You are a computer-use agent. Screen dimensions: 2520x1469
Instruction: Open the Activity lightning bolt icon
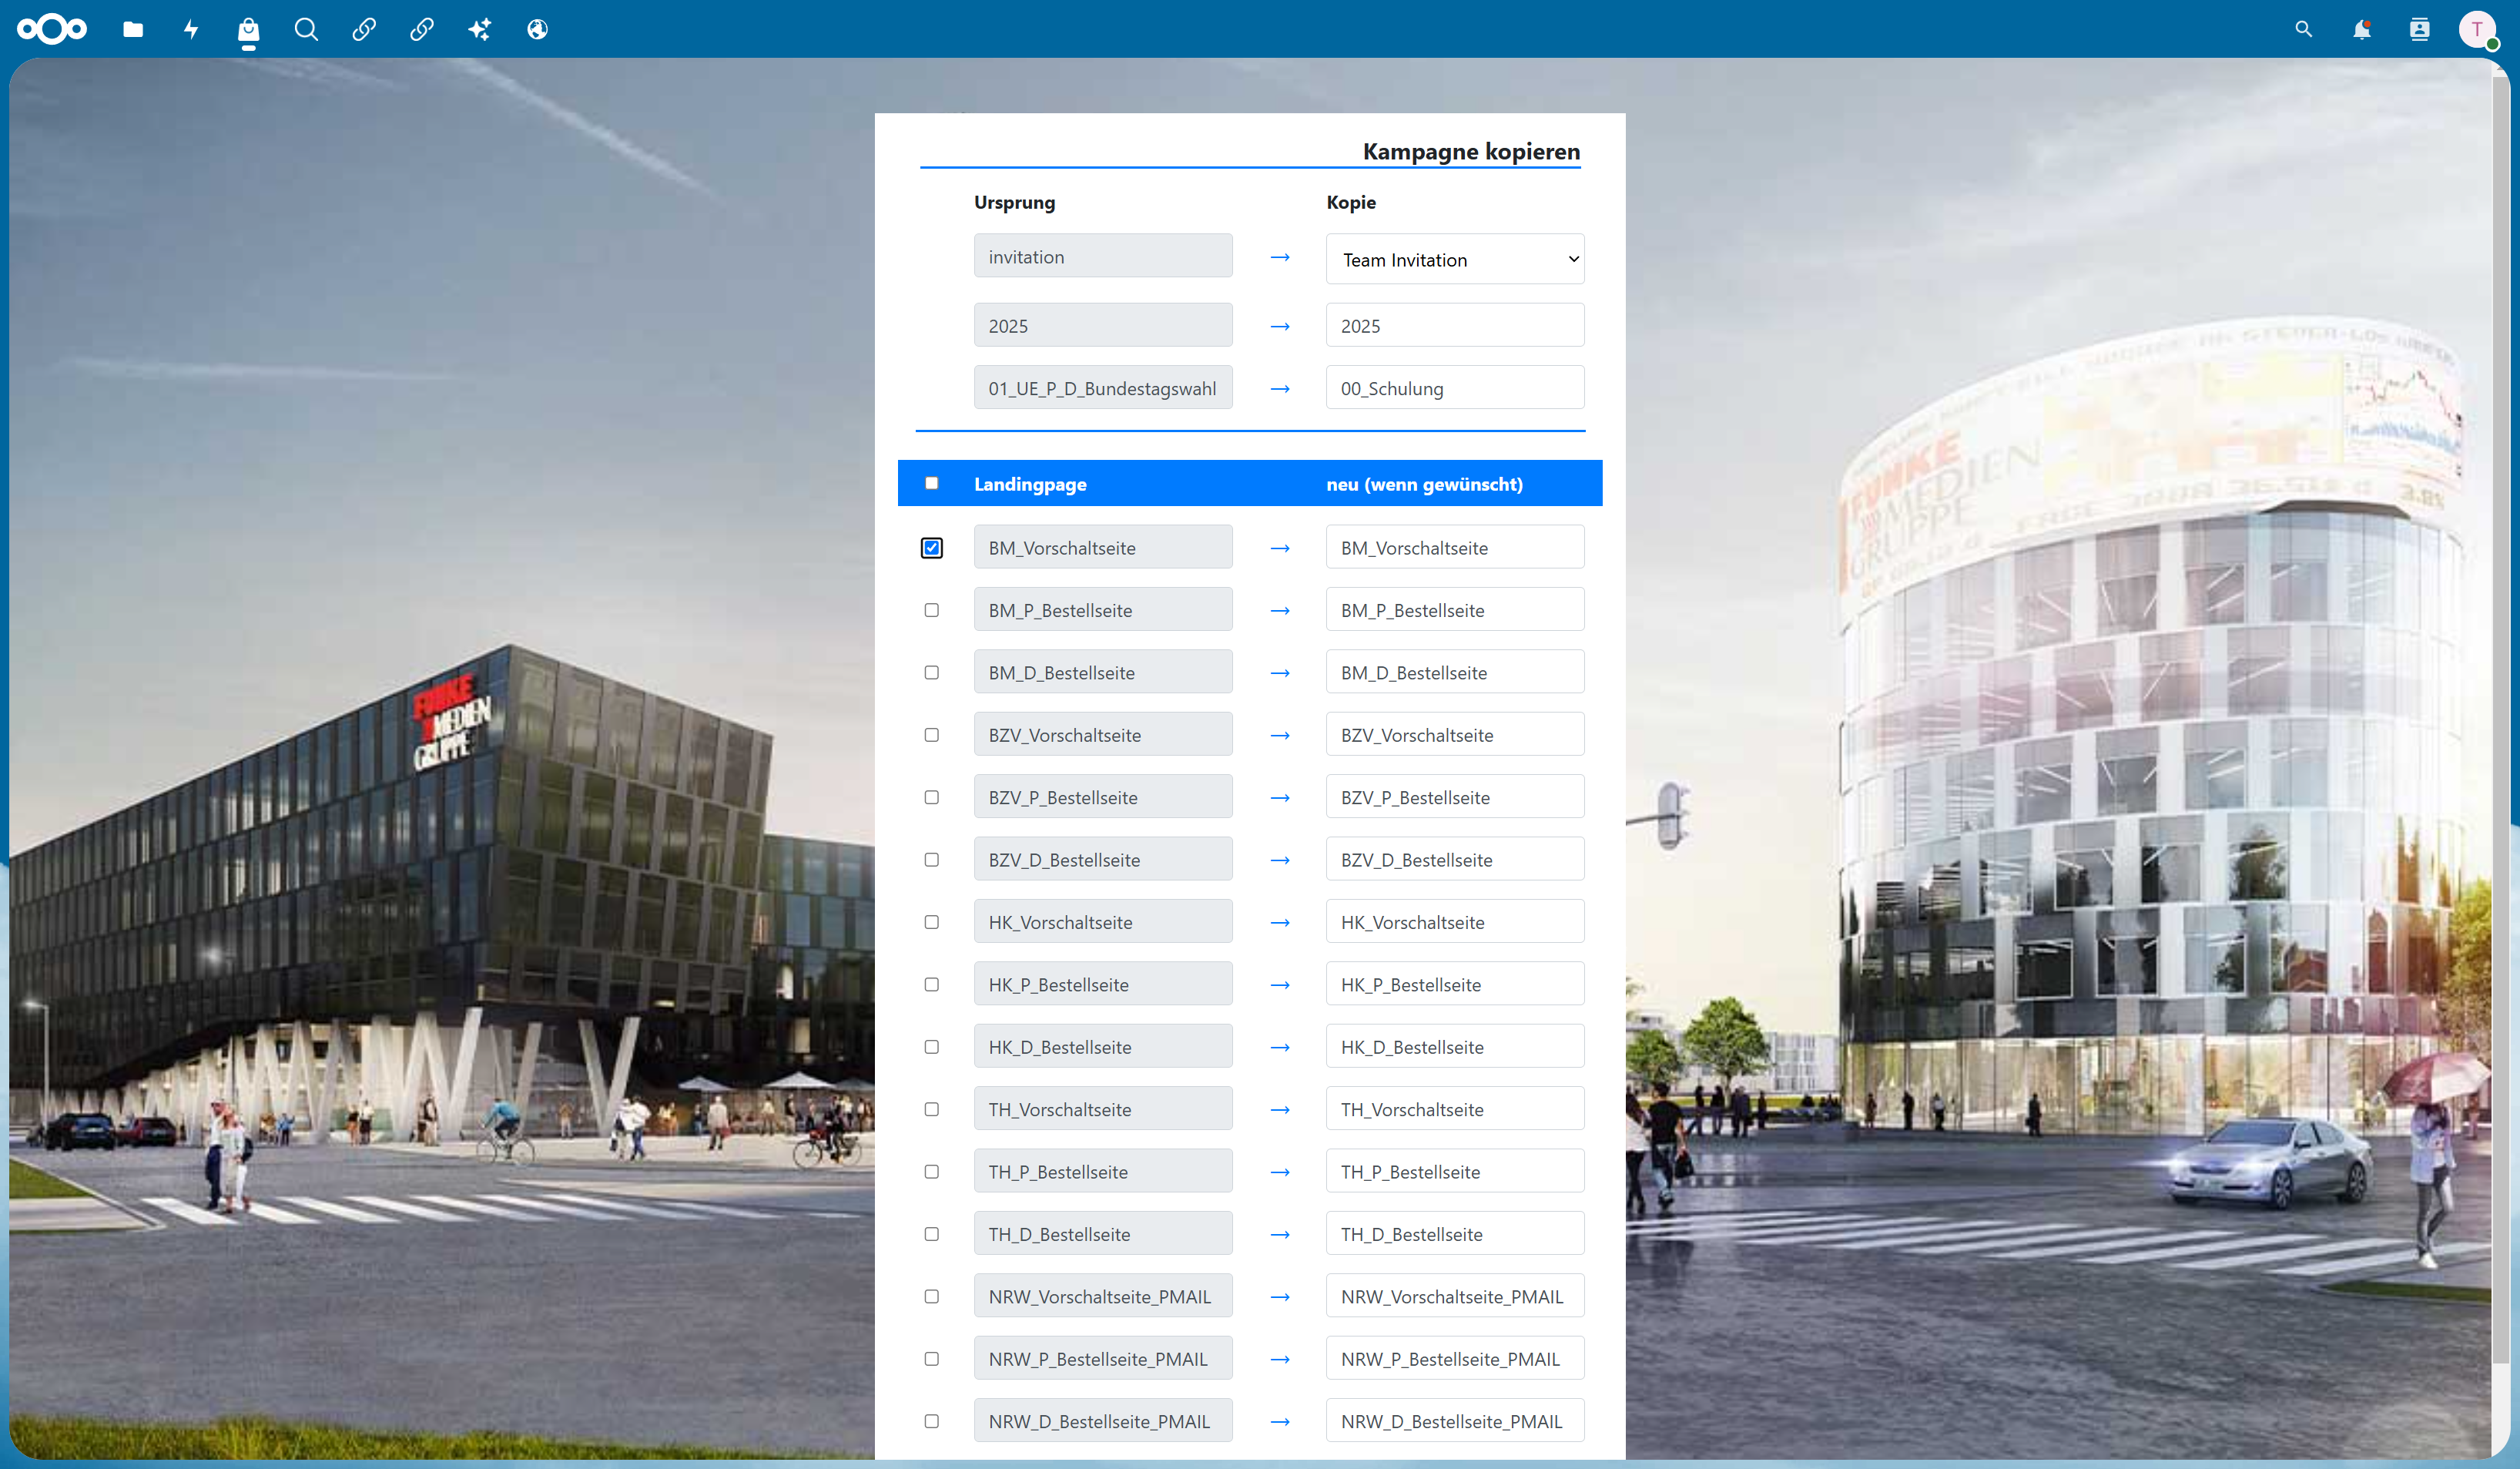(191, 29)
